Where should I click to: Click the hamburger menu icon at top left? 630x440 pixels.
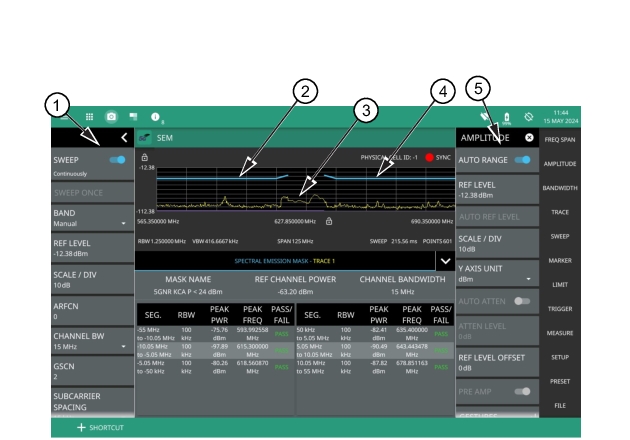[x=65, y=117]
